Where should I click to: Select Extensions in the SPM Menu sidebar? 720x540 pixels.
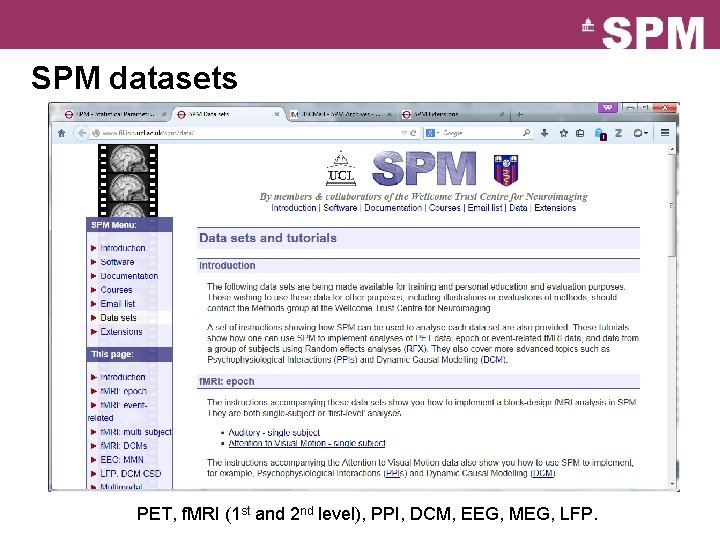click(x=121, y=332)
